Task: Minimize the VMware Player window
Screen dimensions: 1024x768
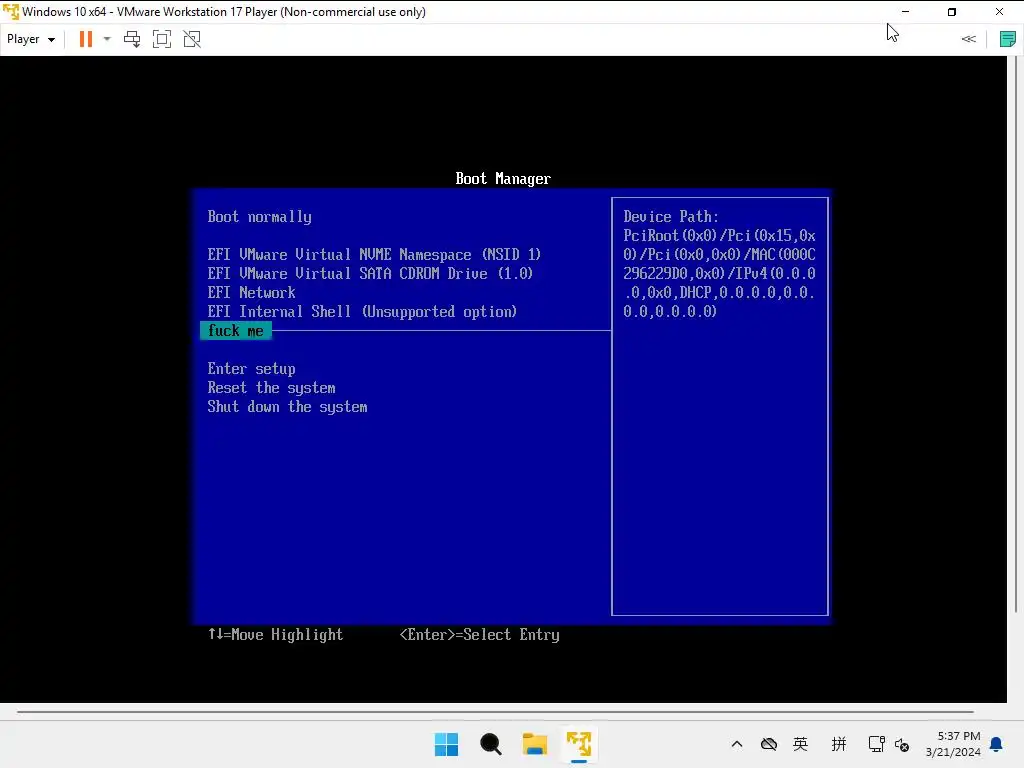Action: (905, 12)
